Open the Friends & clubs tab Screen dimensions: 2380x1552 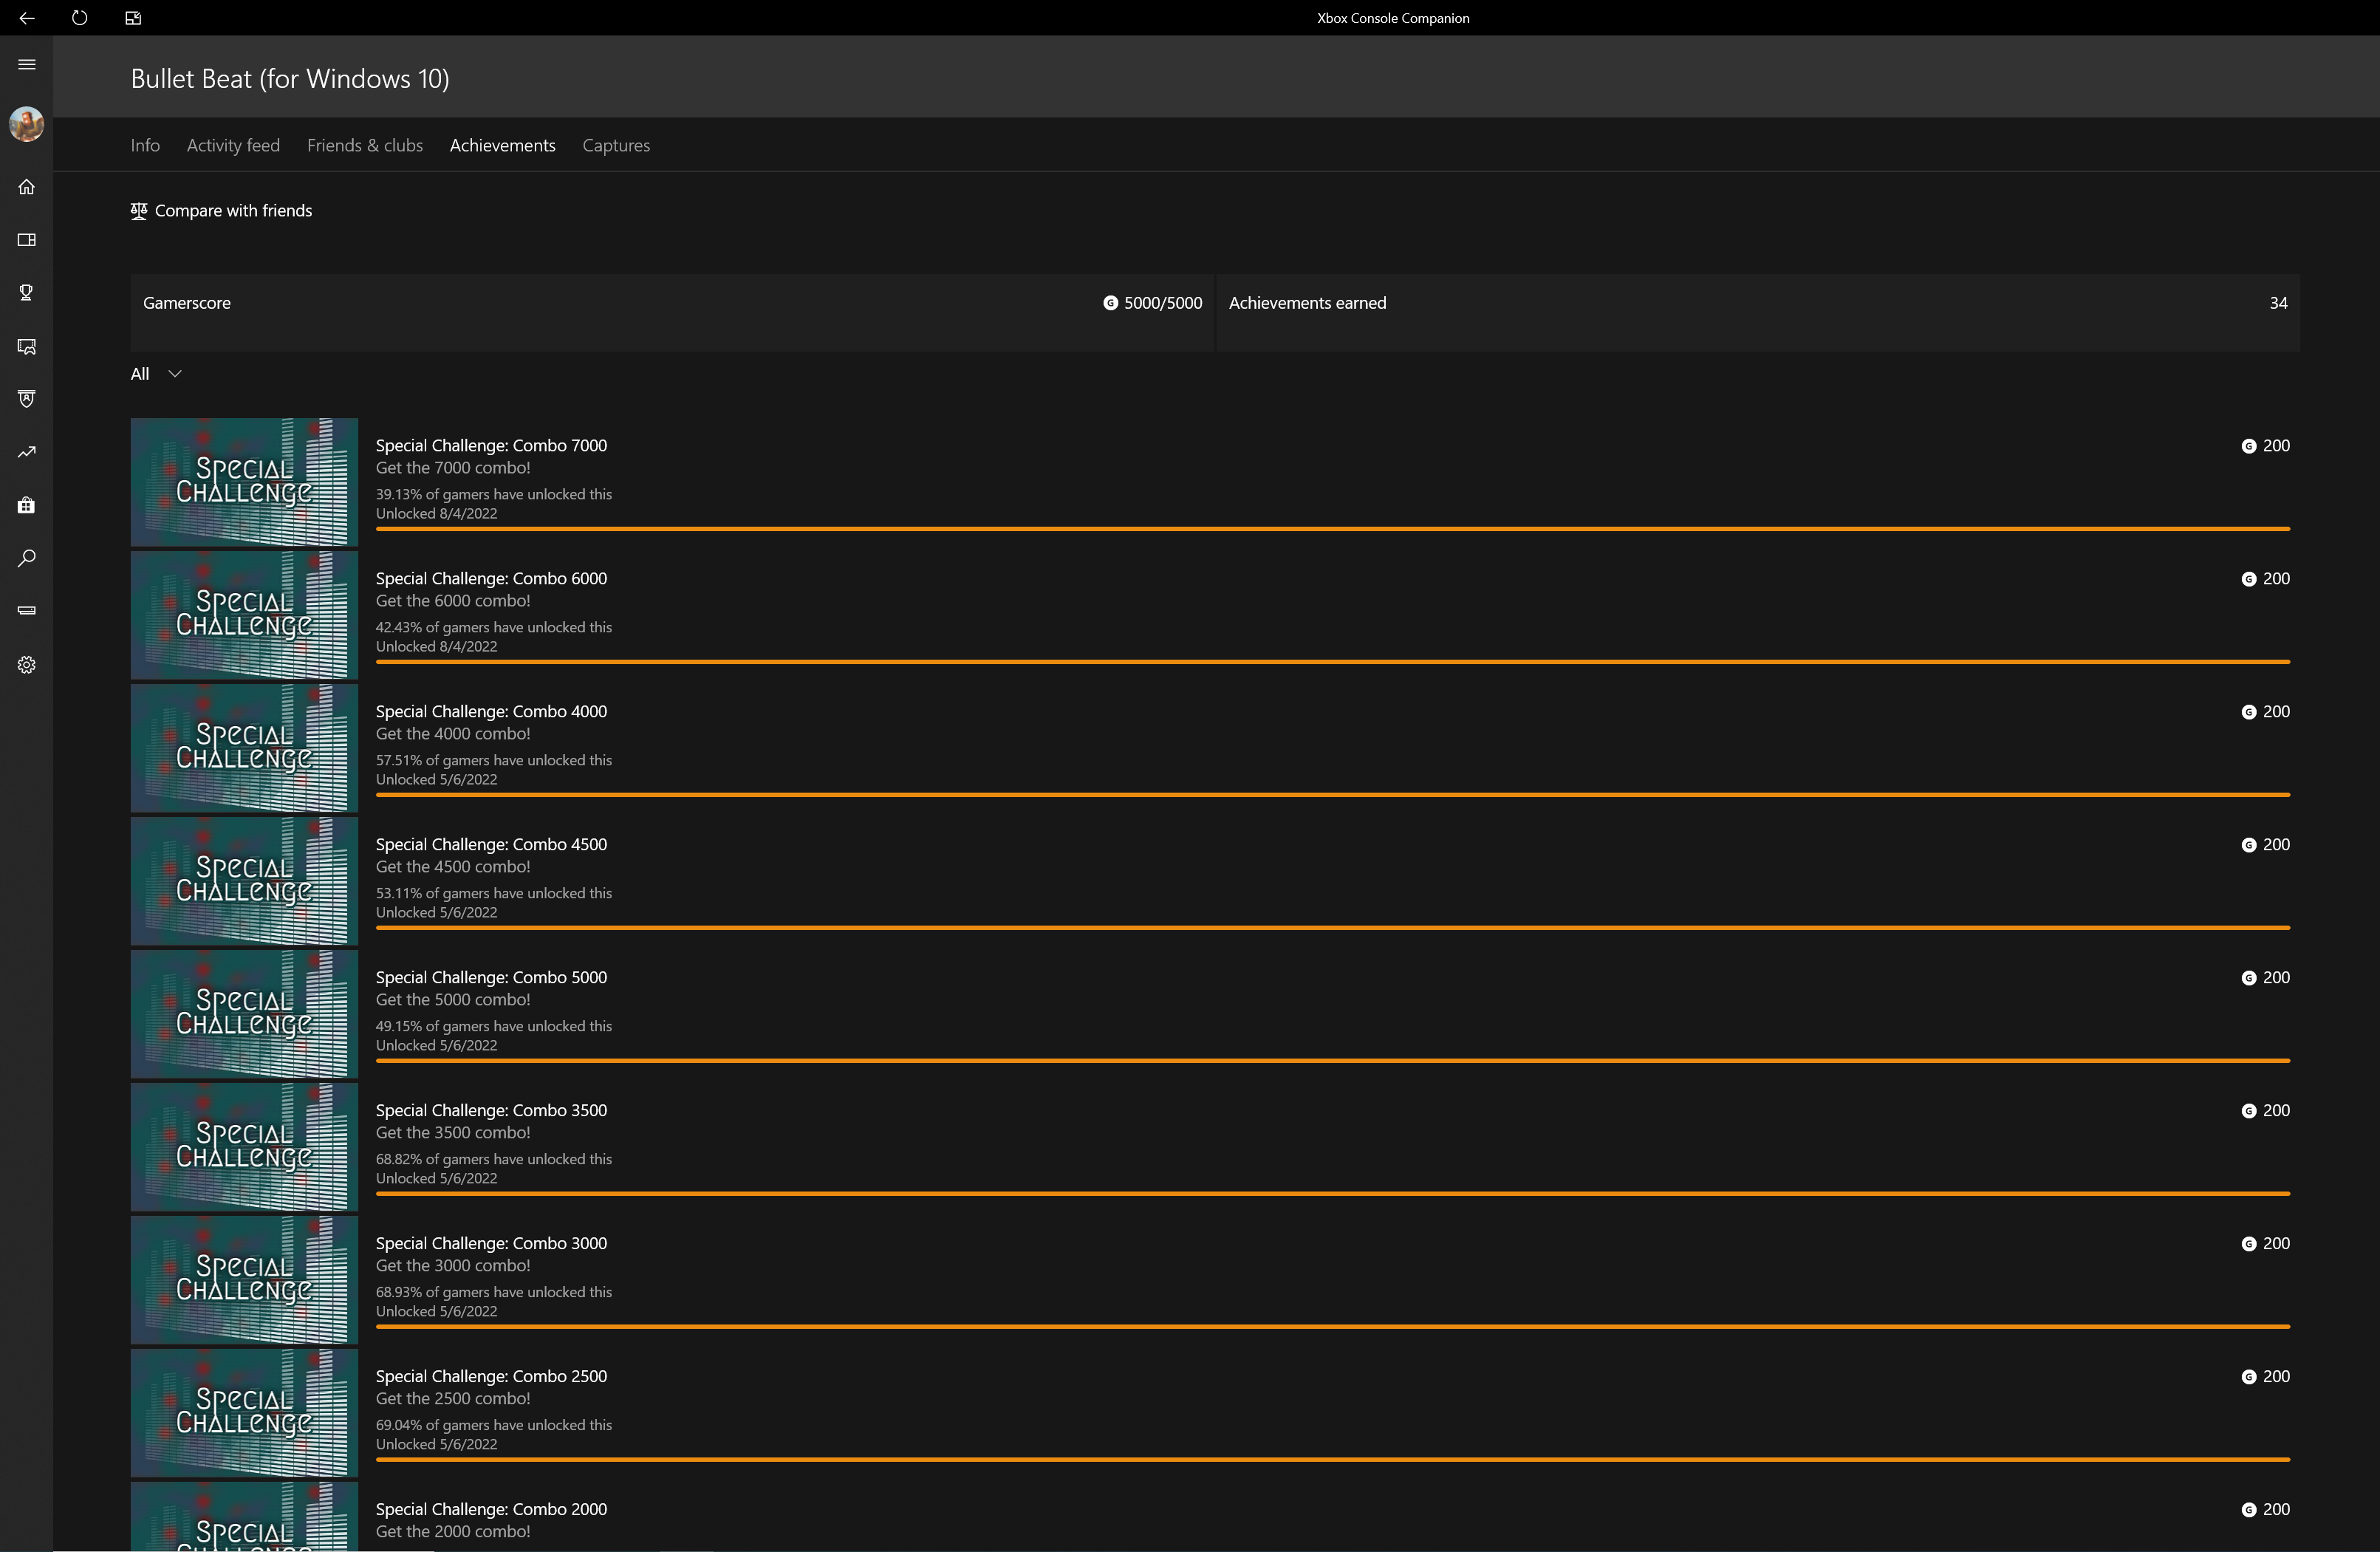click(x=365, y=146)
